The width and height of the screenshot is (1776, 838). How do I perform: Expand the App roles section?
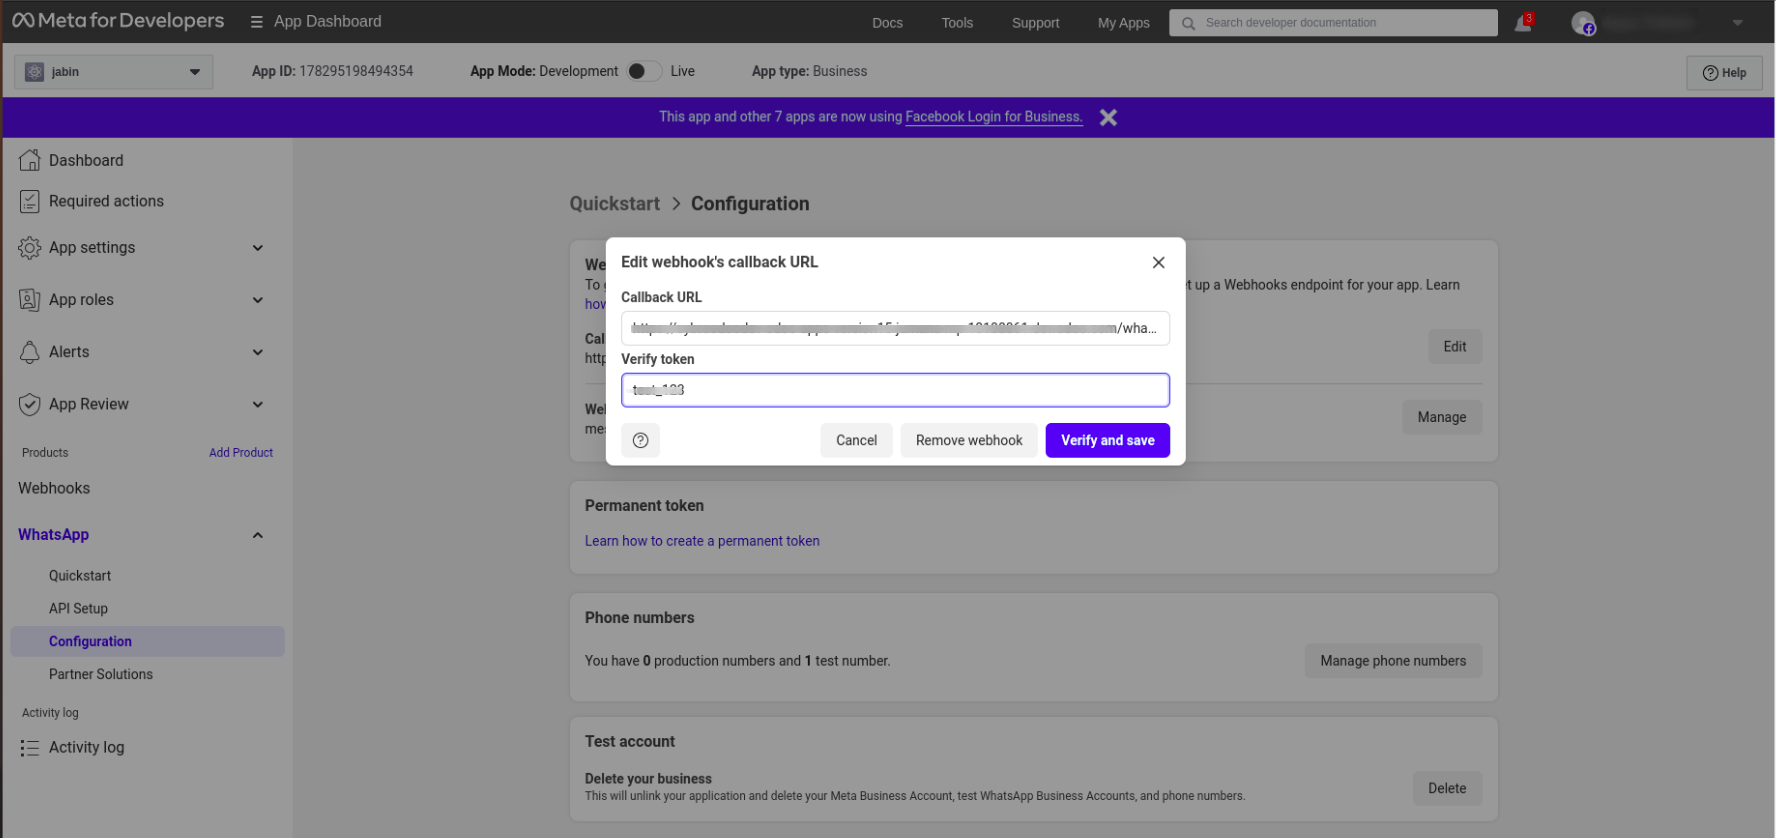(258, 300)
